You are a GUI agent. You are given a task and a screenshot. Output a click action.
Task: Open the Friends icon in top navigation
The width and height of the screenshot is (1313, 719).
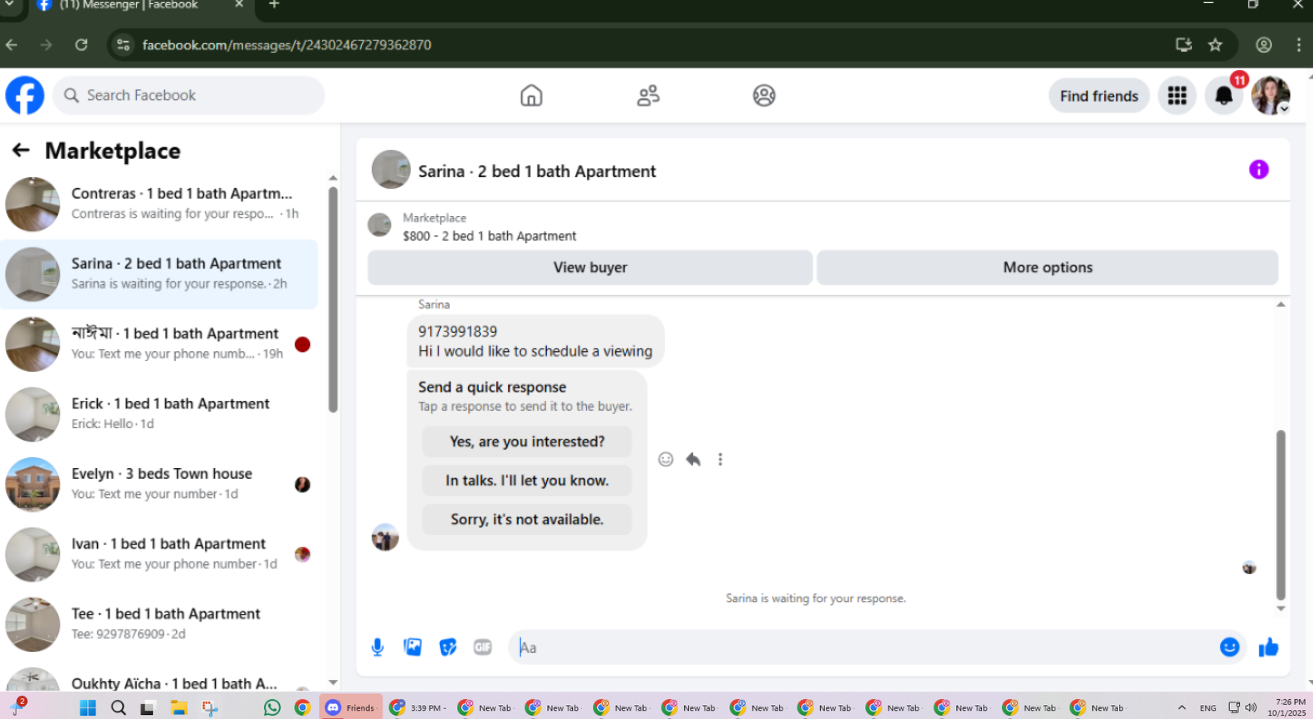pyautogui.click(x=648, y=96)
